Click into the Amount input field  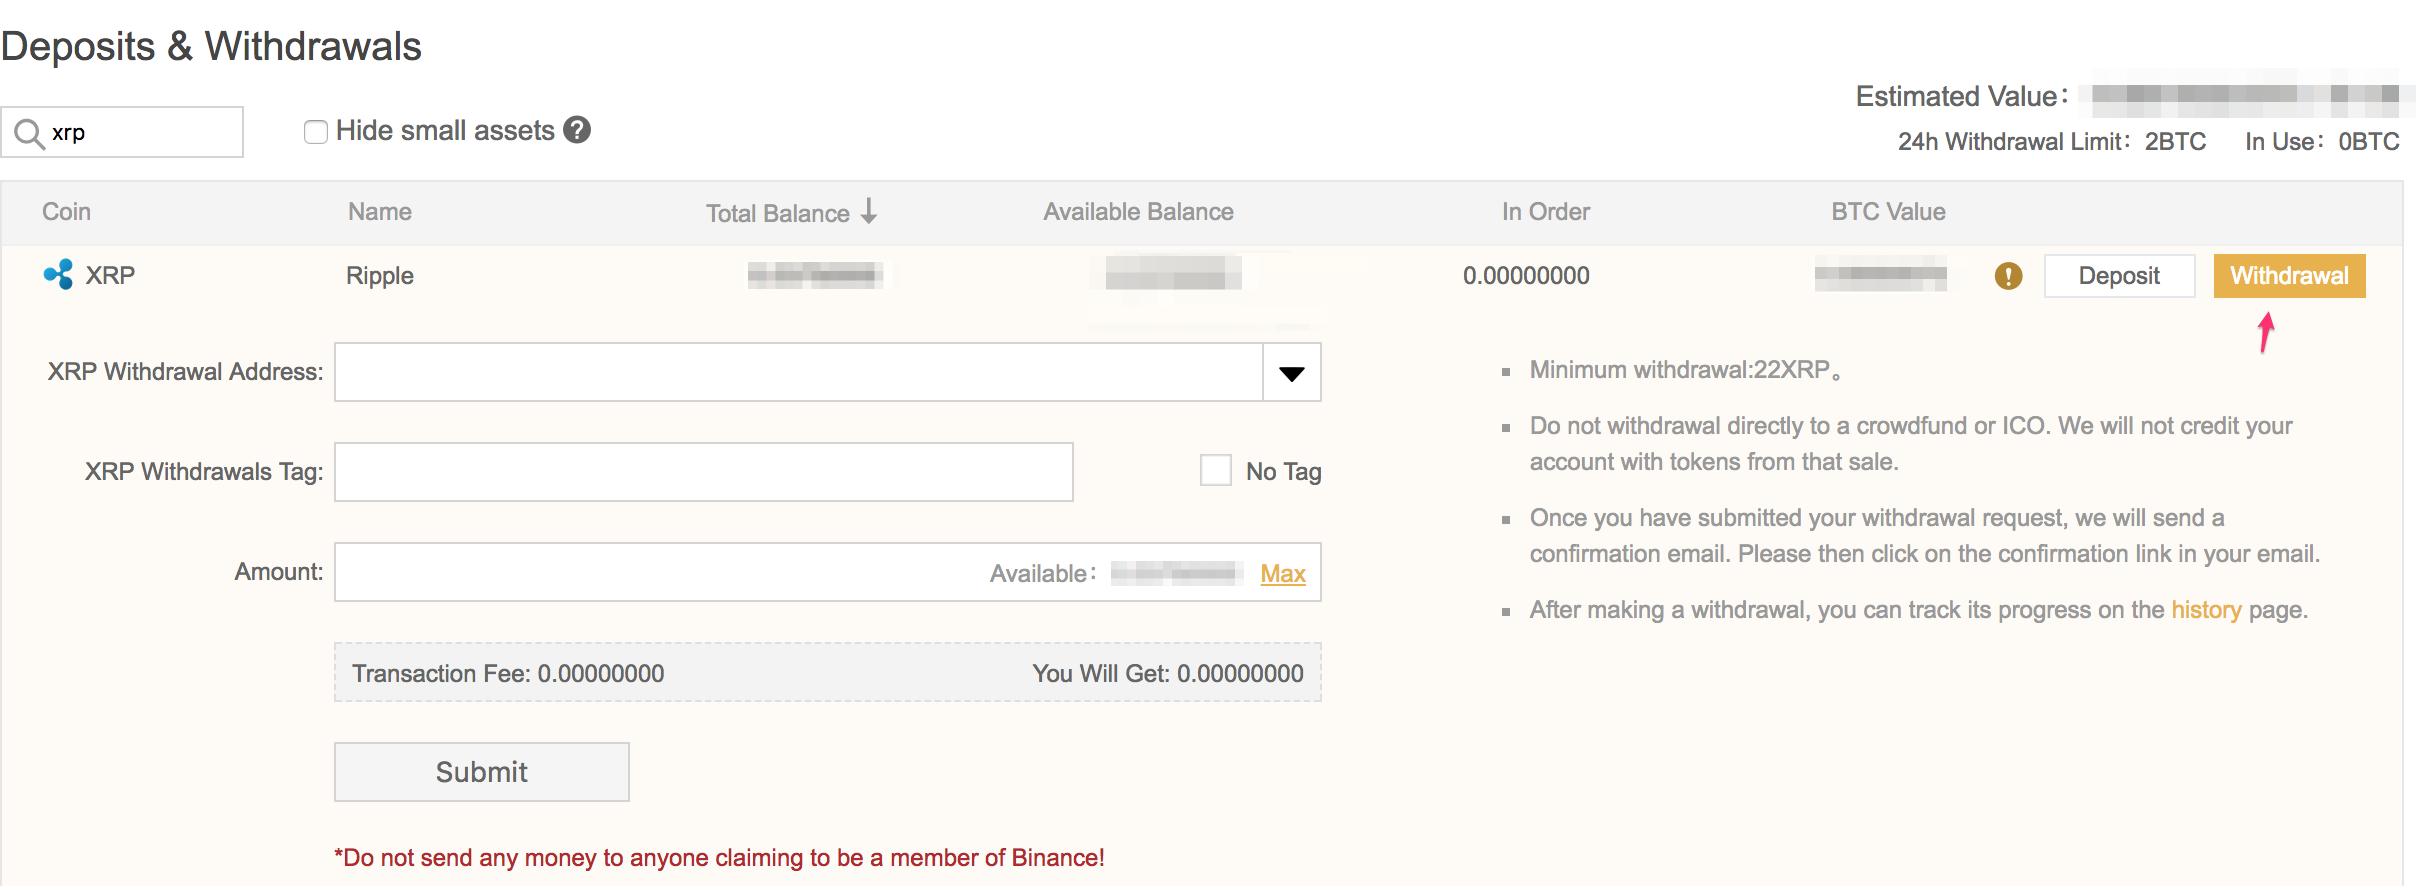tap(828, 572)
